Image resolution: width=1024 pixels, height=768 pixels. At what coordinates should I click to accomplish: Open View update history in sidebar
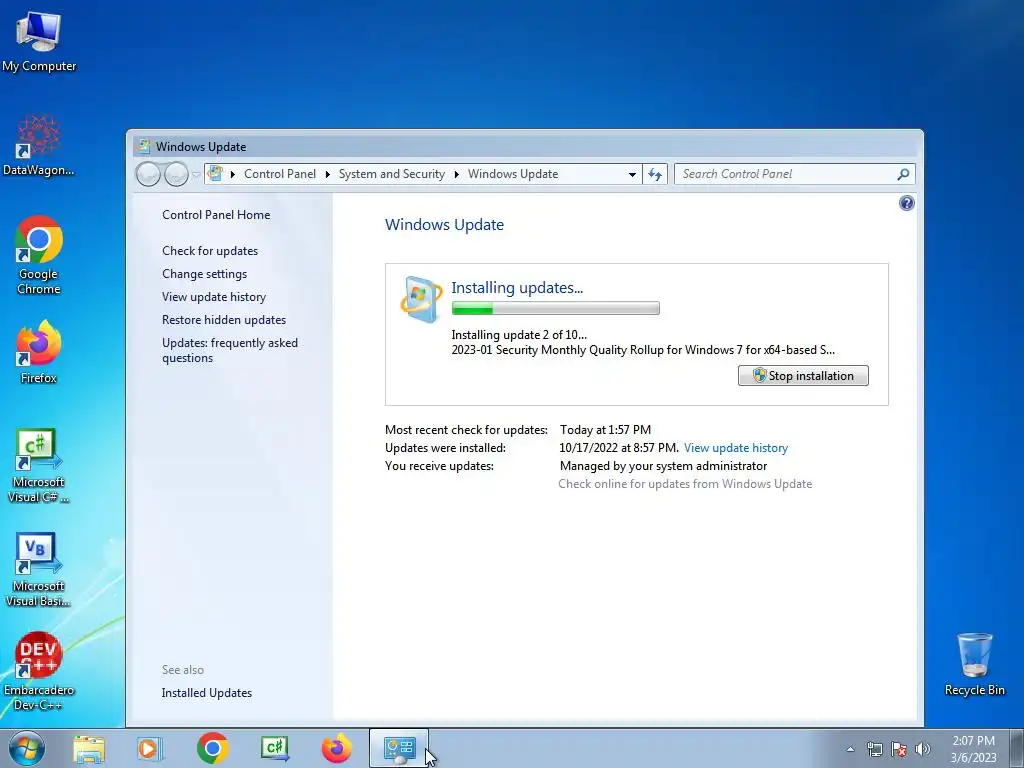[x=214, y=296]
